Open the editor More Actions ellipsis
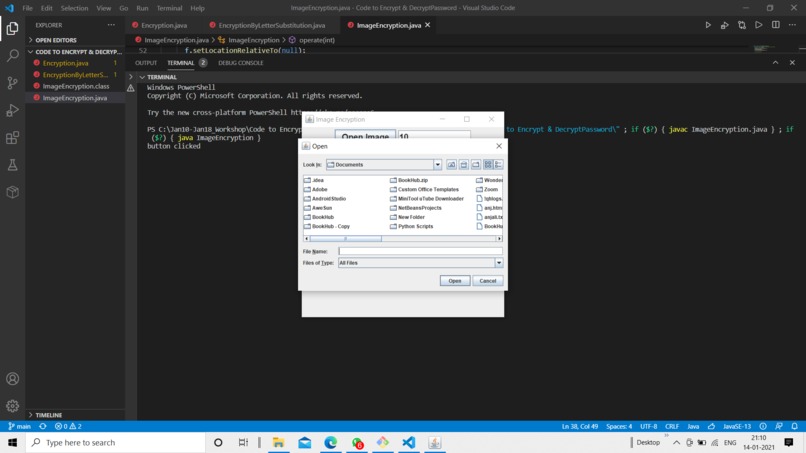The image size is (806, 453). pos(793,25)
